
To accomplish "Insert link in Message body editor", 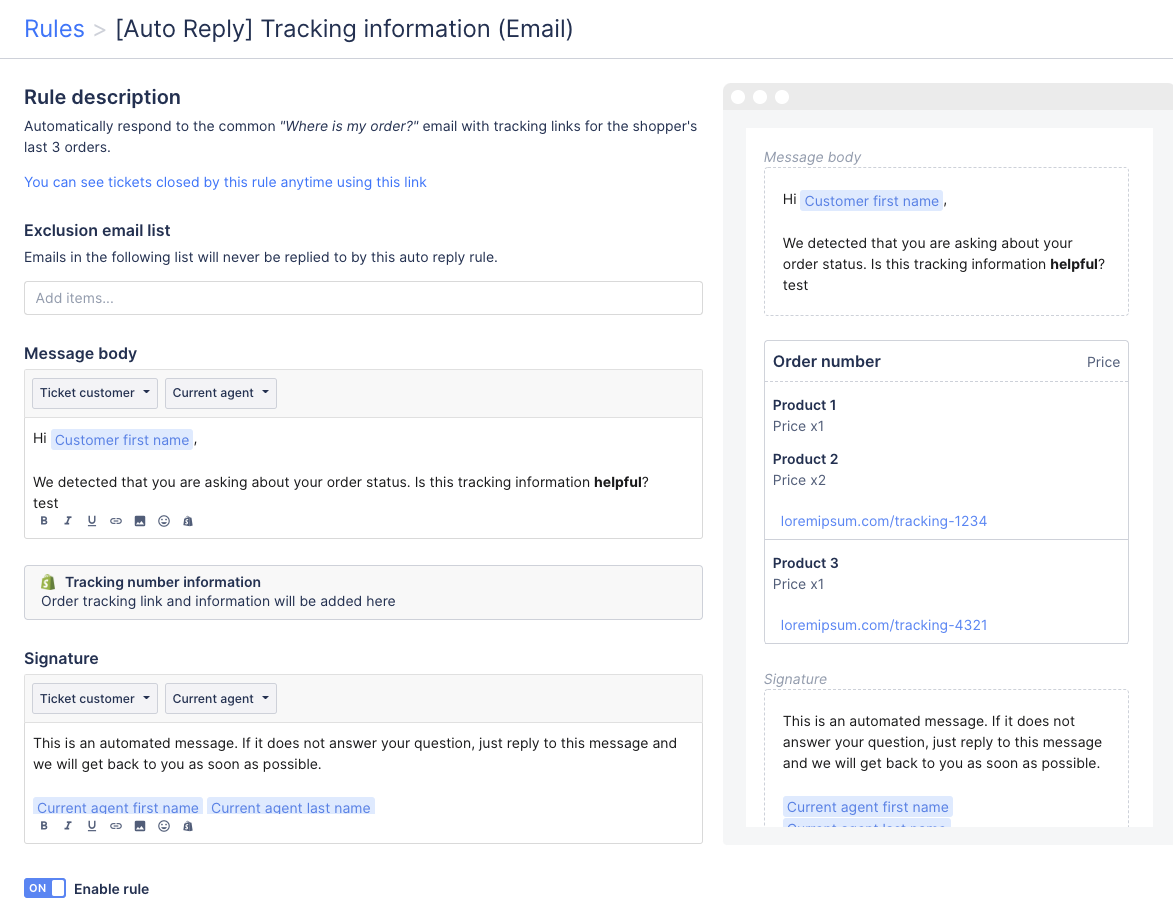I will pos(116,521).
